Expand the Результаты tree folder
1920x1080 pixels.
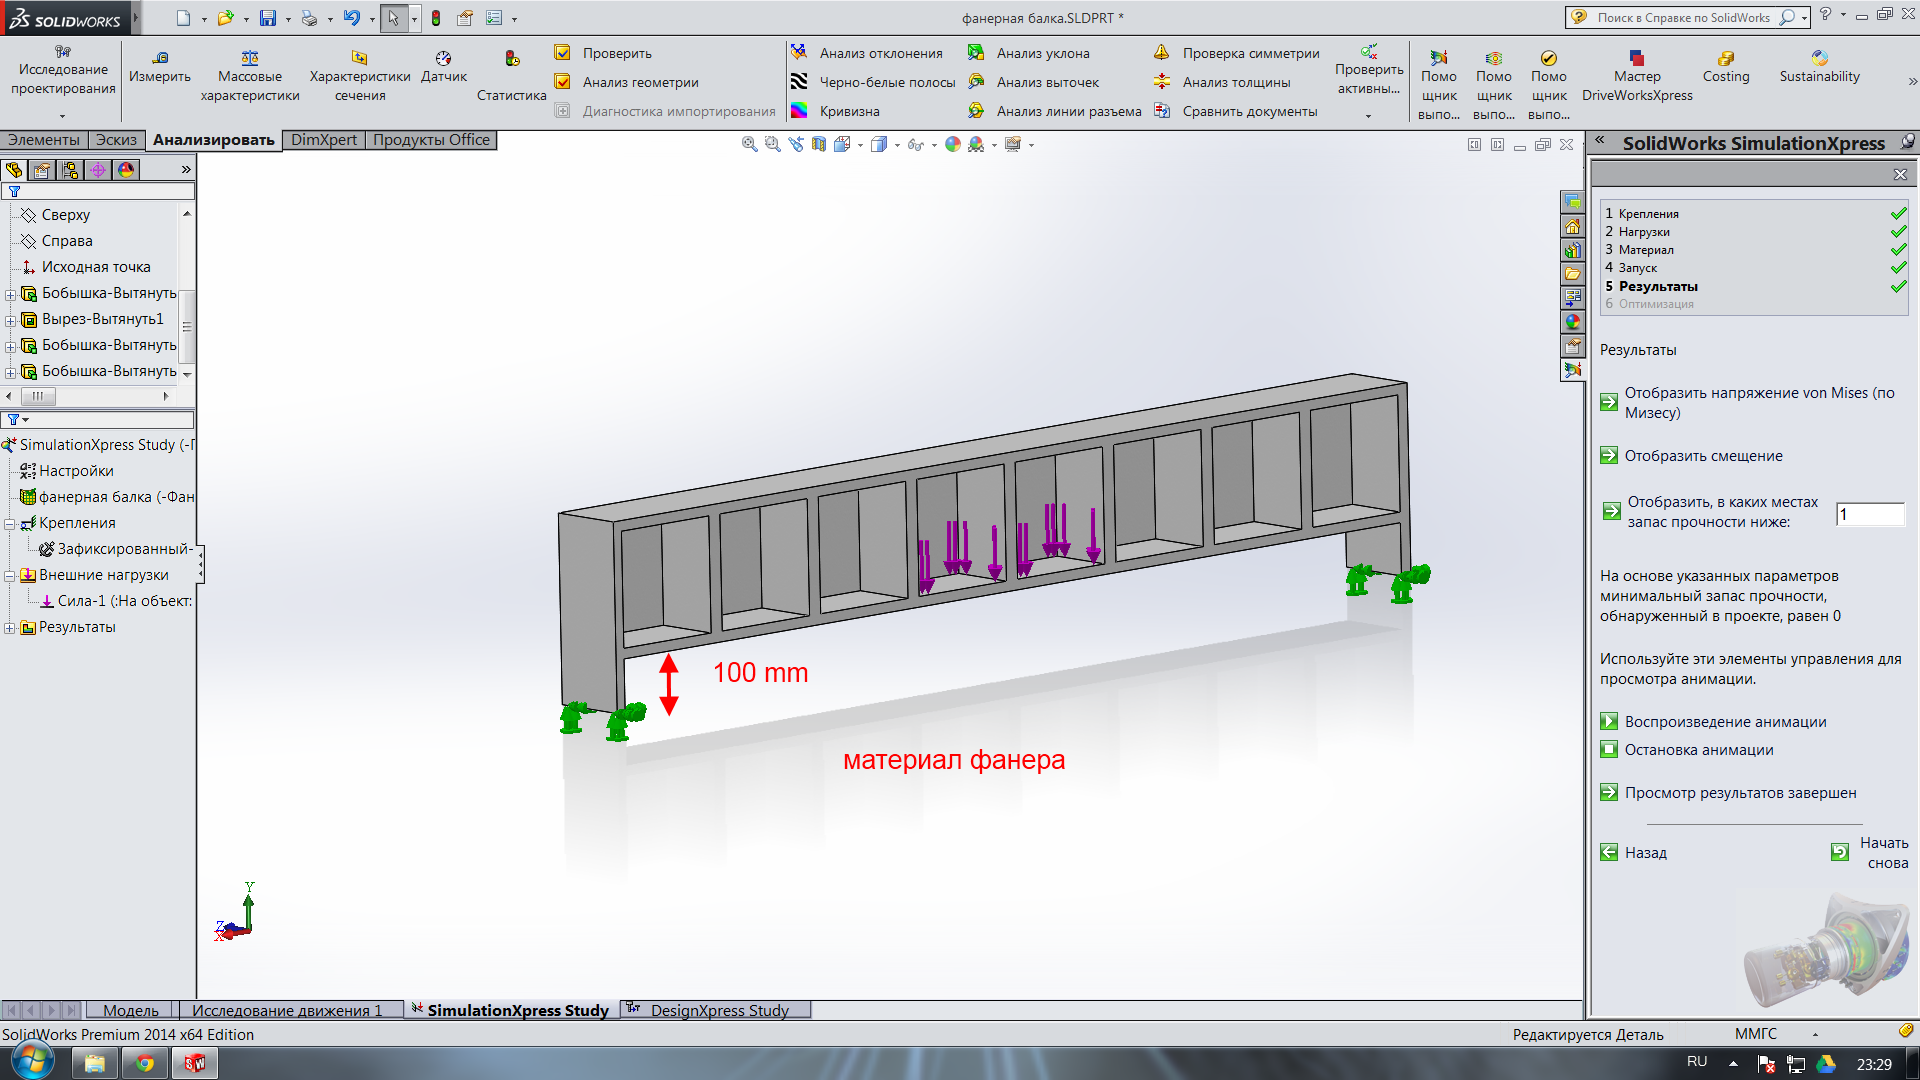[10, 628]
